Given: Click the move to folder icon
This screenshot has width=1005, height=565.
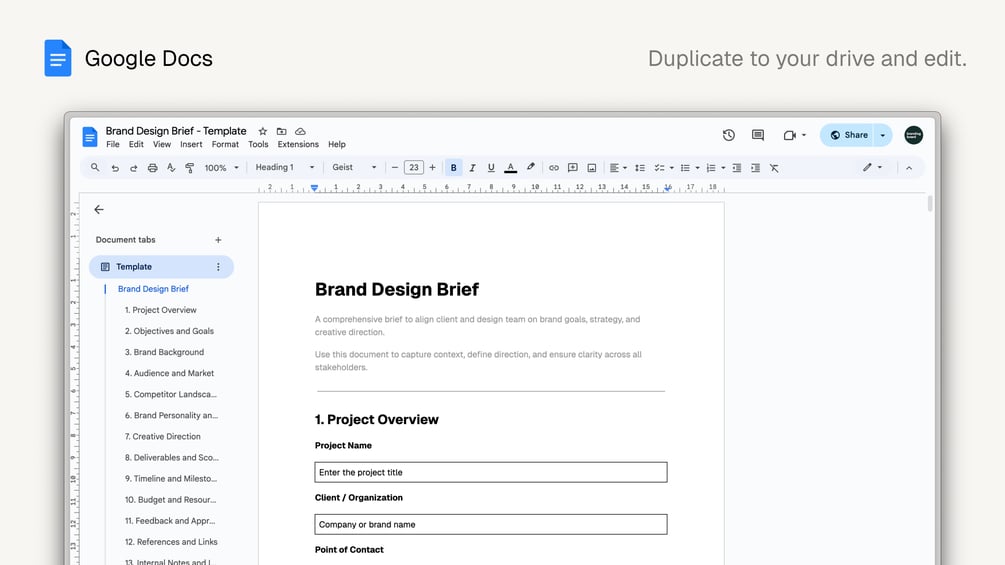Looking at the screenshot, I should point(281,131).
